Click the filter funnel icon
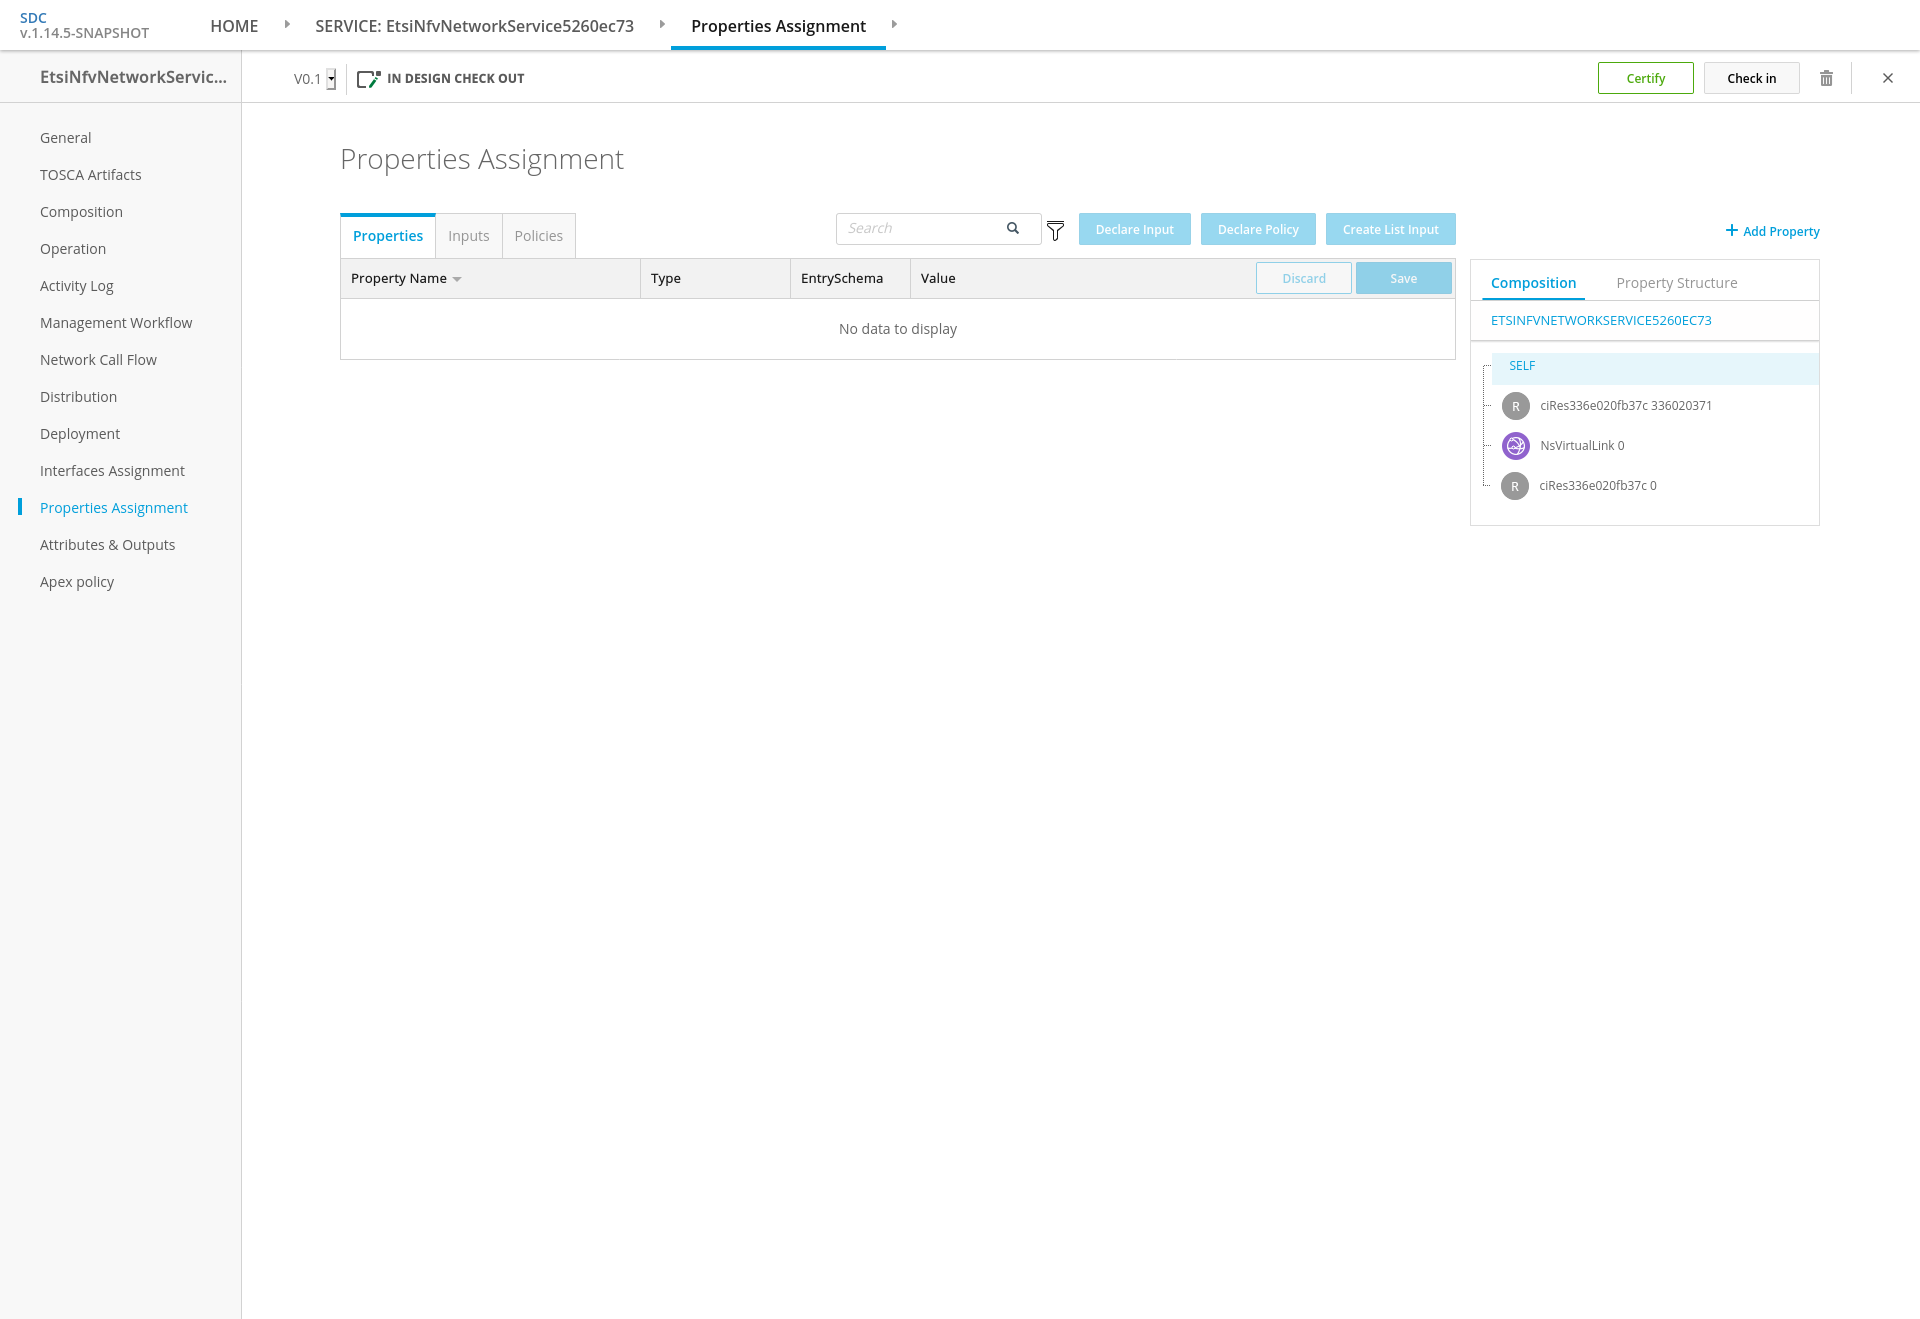 pyautogui.click(x=1055, y=231)
